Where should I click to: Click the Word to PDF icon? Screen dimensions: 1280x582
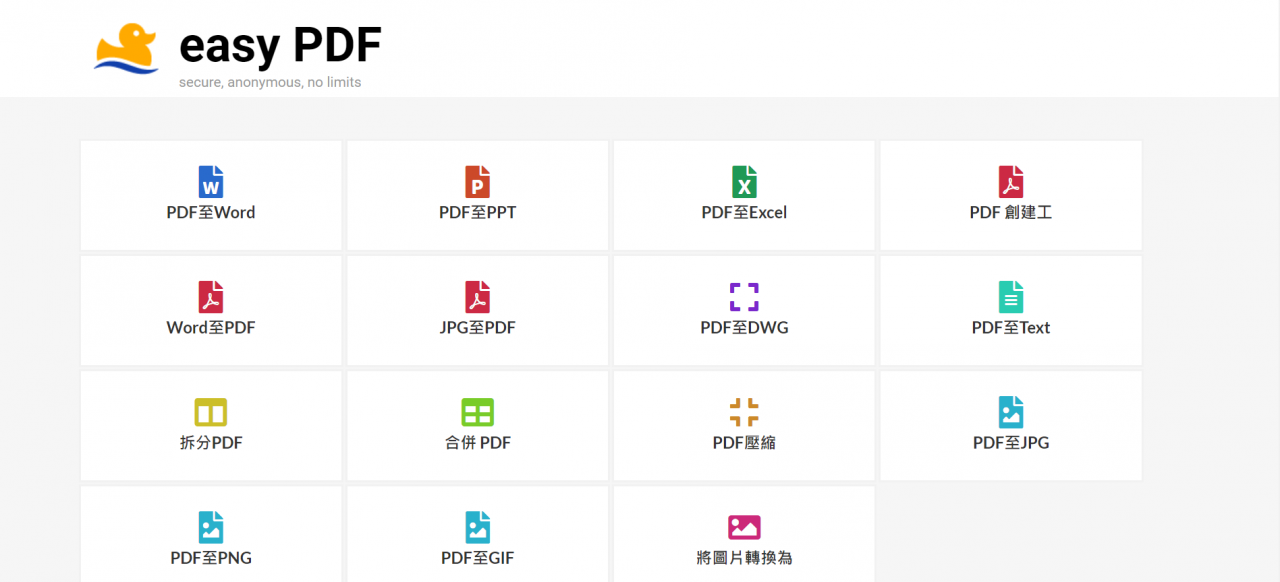point(210,297)
